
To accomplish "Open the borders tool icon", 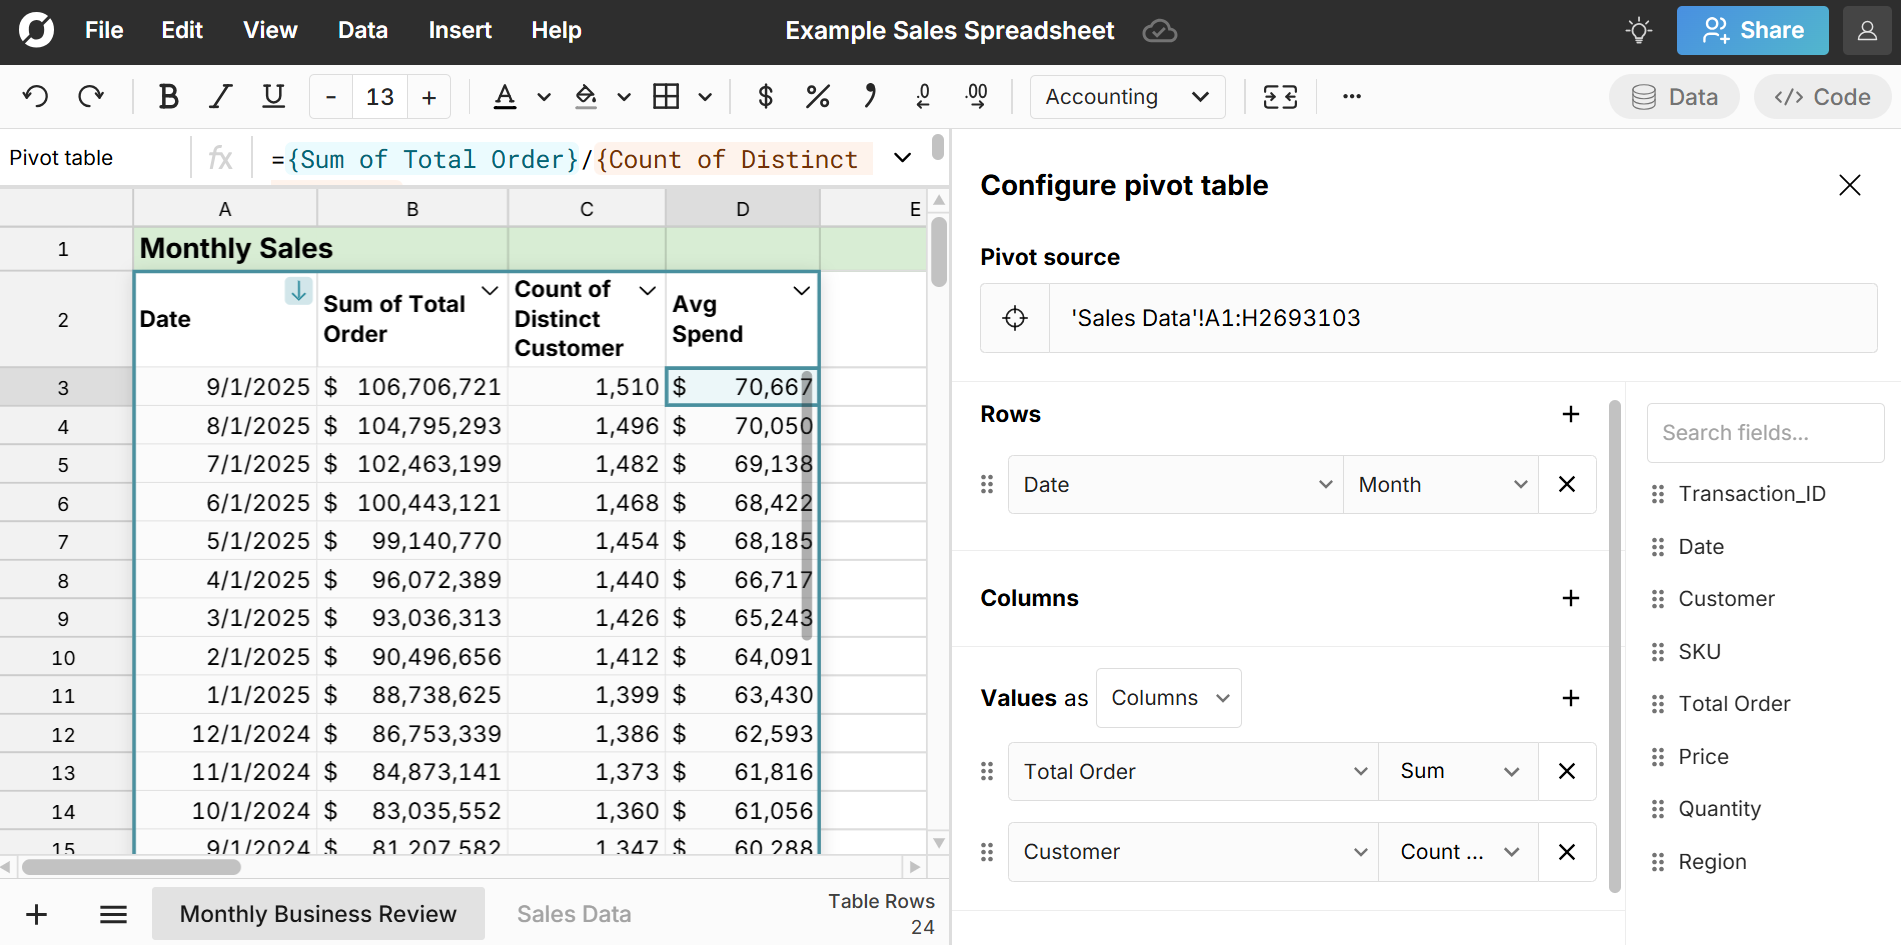I will coord(666,97).
